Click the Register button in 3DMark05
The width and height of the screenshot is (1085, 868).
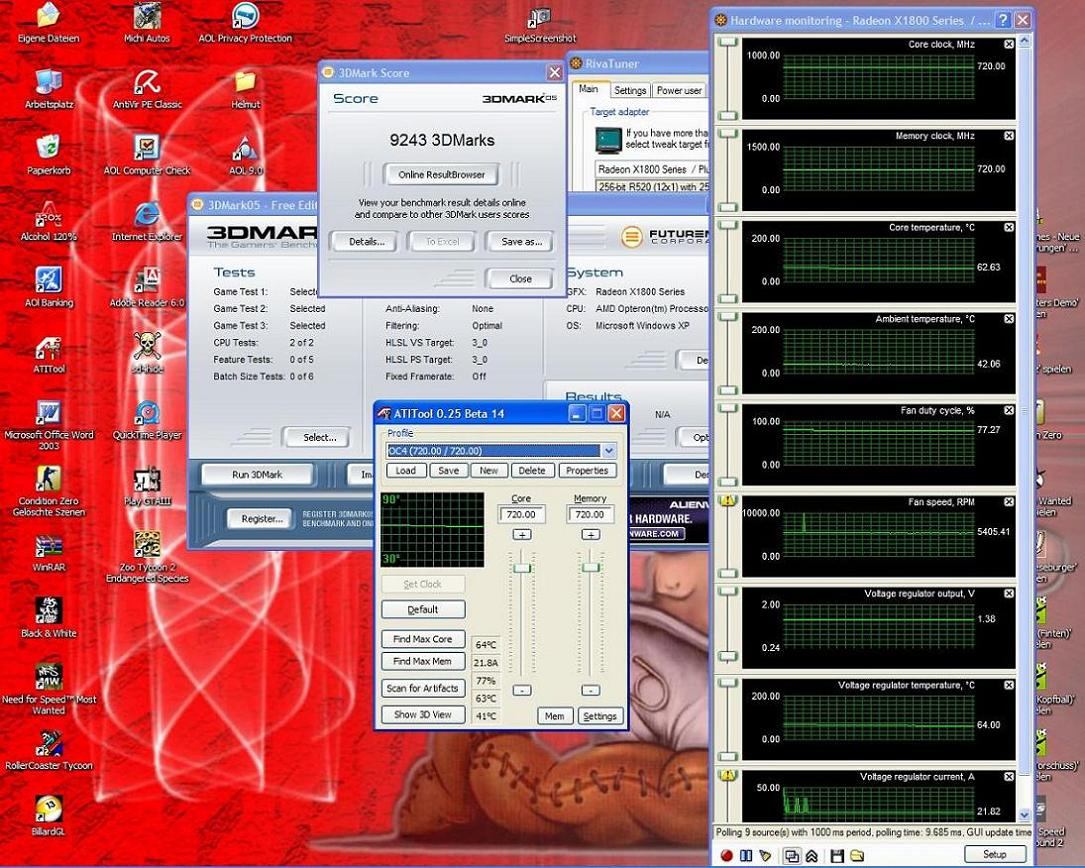(x=262, y=518)
